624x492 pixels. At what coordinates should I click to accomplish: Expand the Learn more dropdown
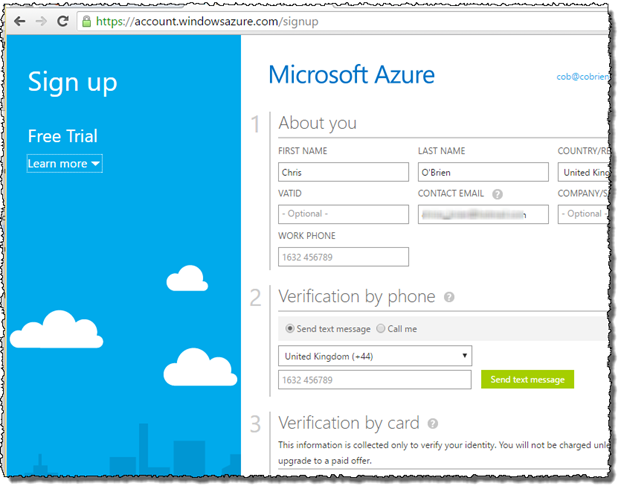(x=64, y=164)
